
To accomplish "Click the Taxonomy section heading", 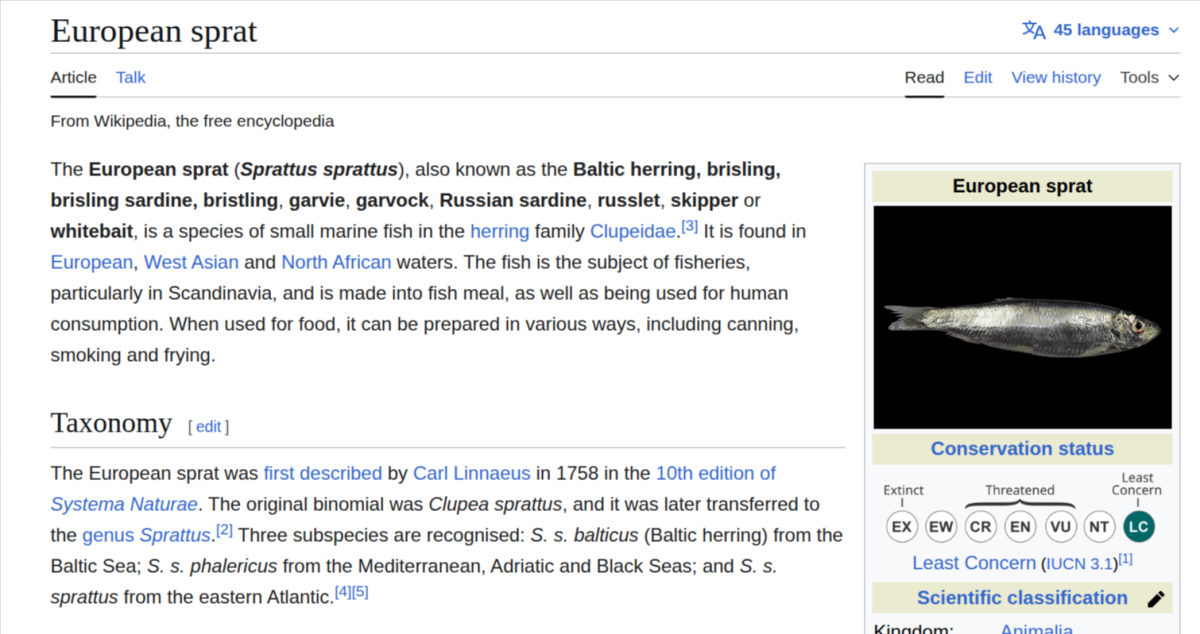I will [x=111, y=423].
